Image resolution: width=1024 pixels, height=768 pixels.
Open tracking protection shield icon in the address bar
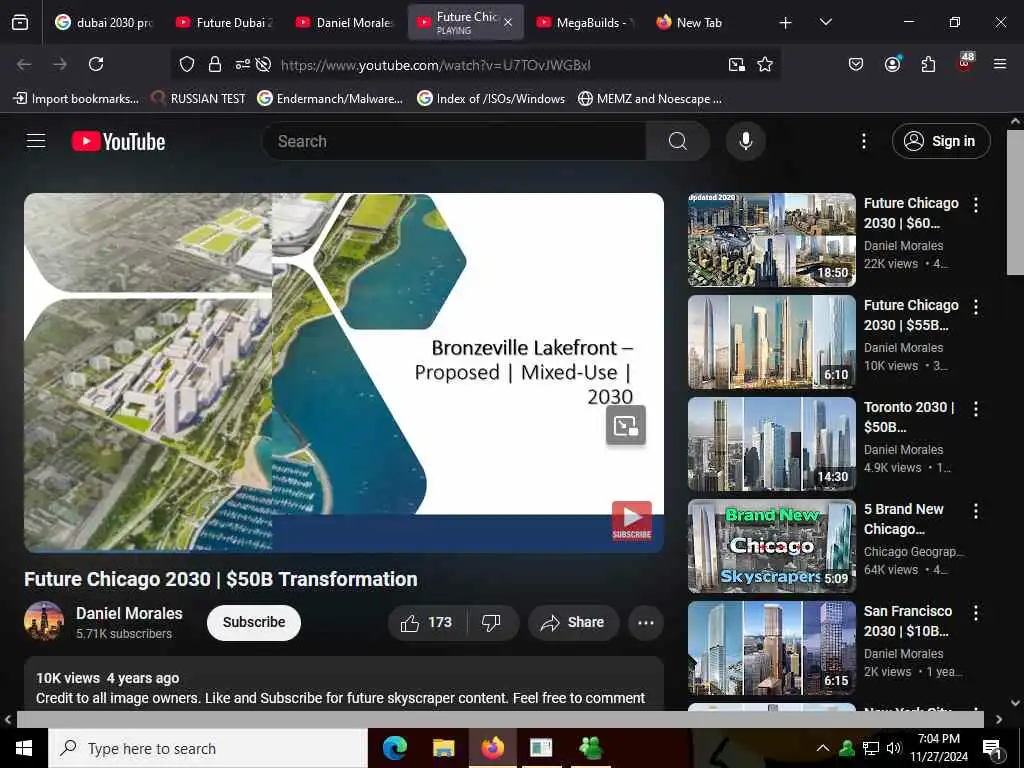coord(187,64)
